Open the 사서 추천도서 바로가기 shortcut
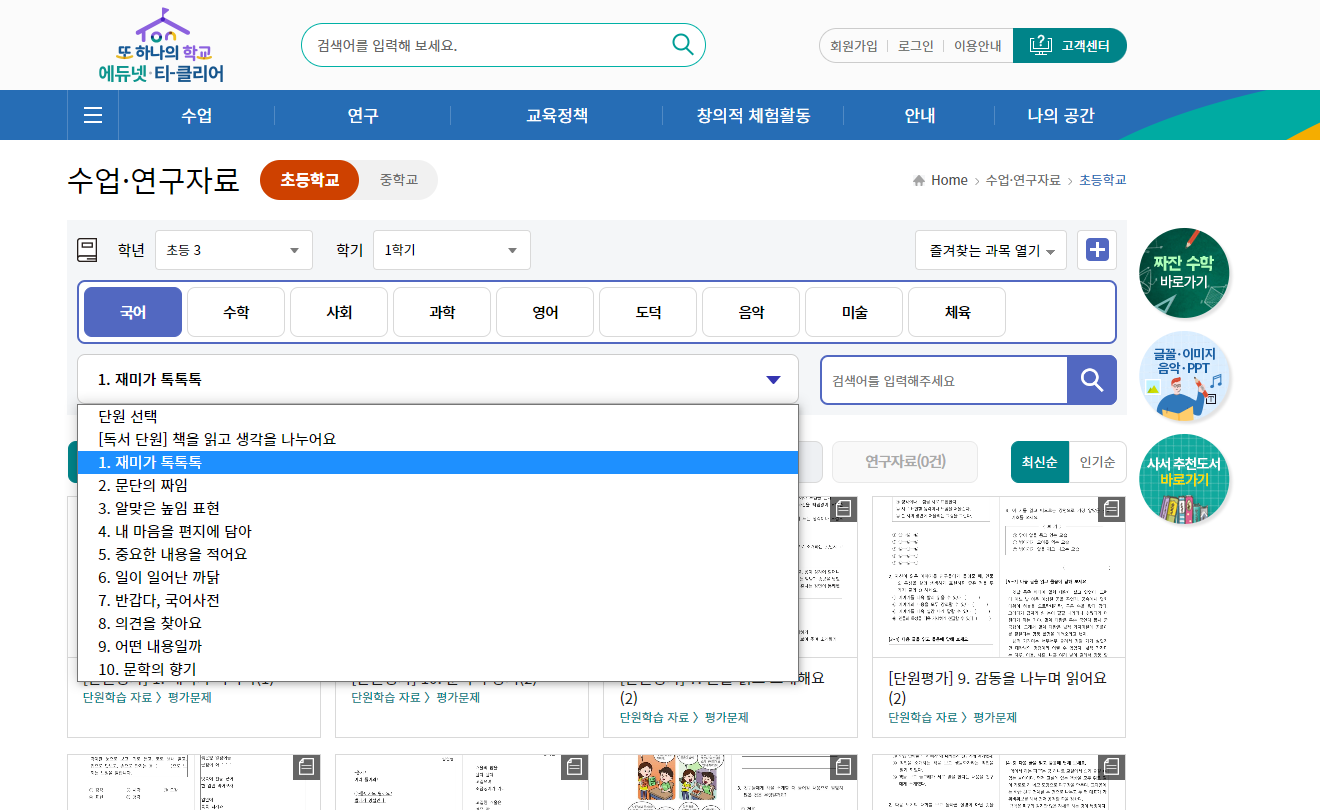This screenshot has width=1320, height=810. 1184,480
